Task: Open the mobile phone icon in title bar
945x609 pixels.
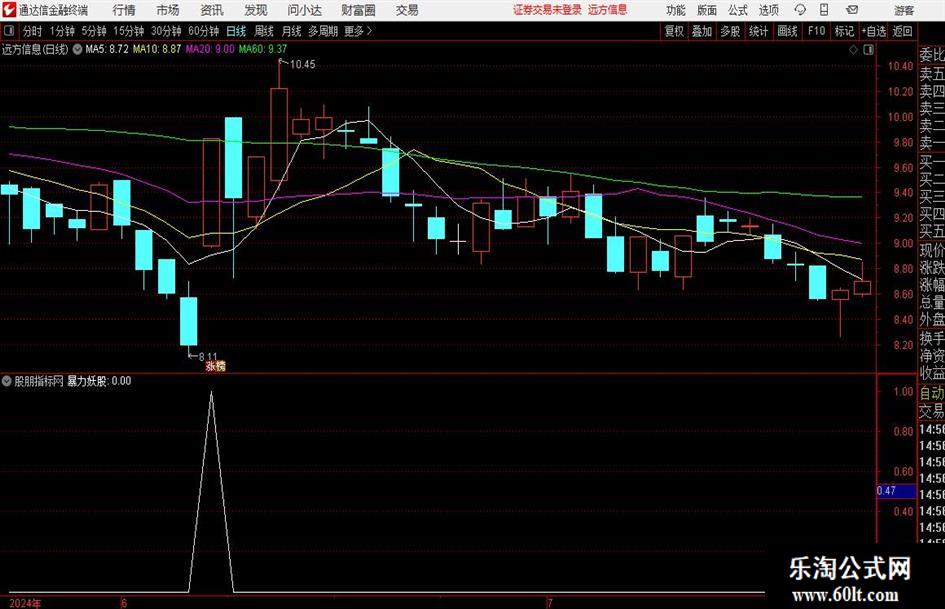Action: tap(824, 10)
